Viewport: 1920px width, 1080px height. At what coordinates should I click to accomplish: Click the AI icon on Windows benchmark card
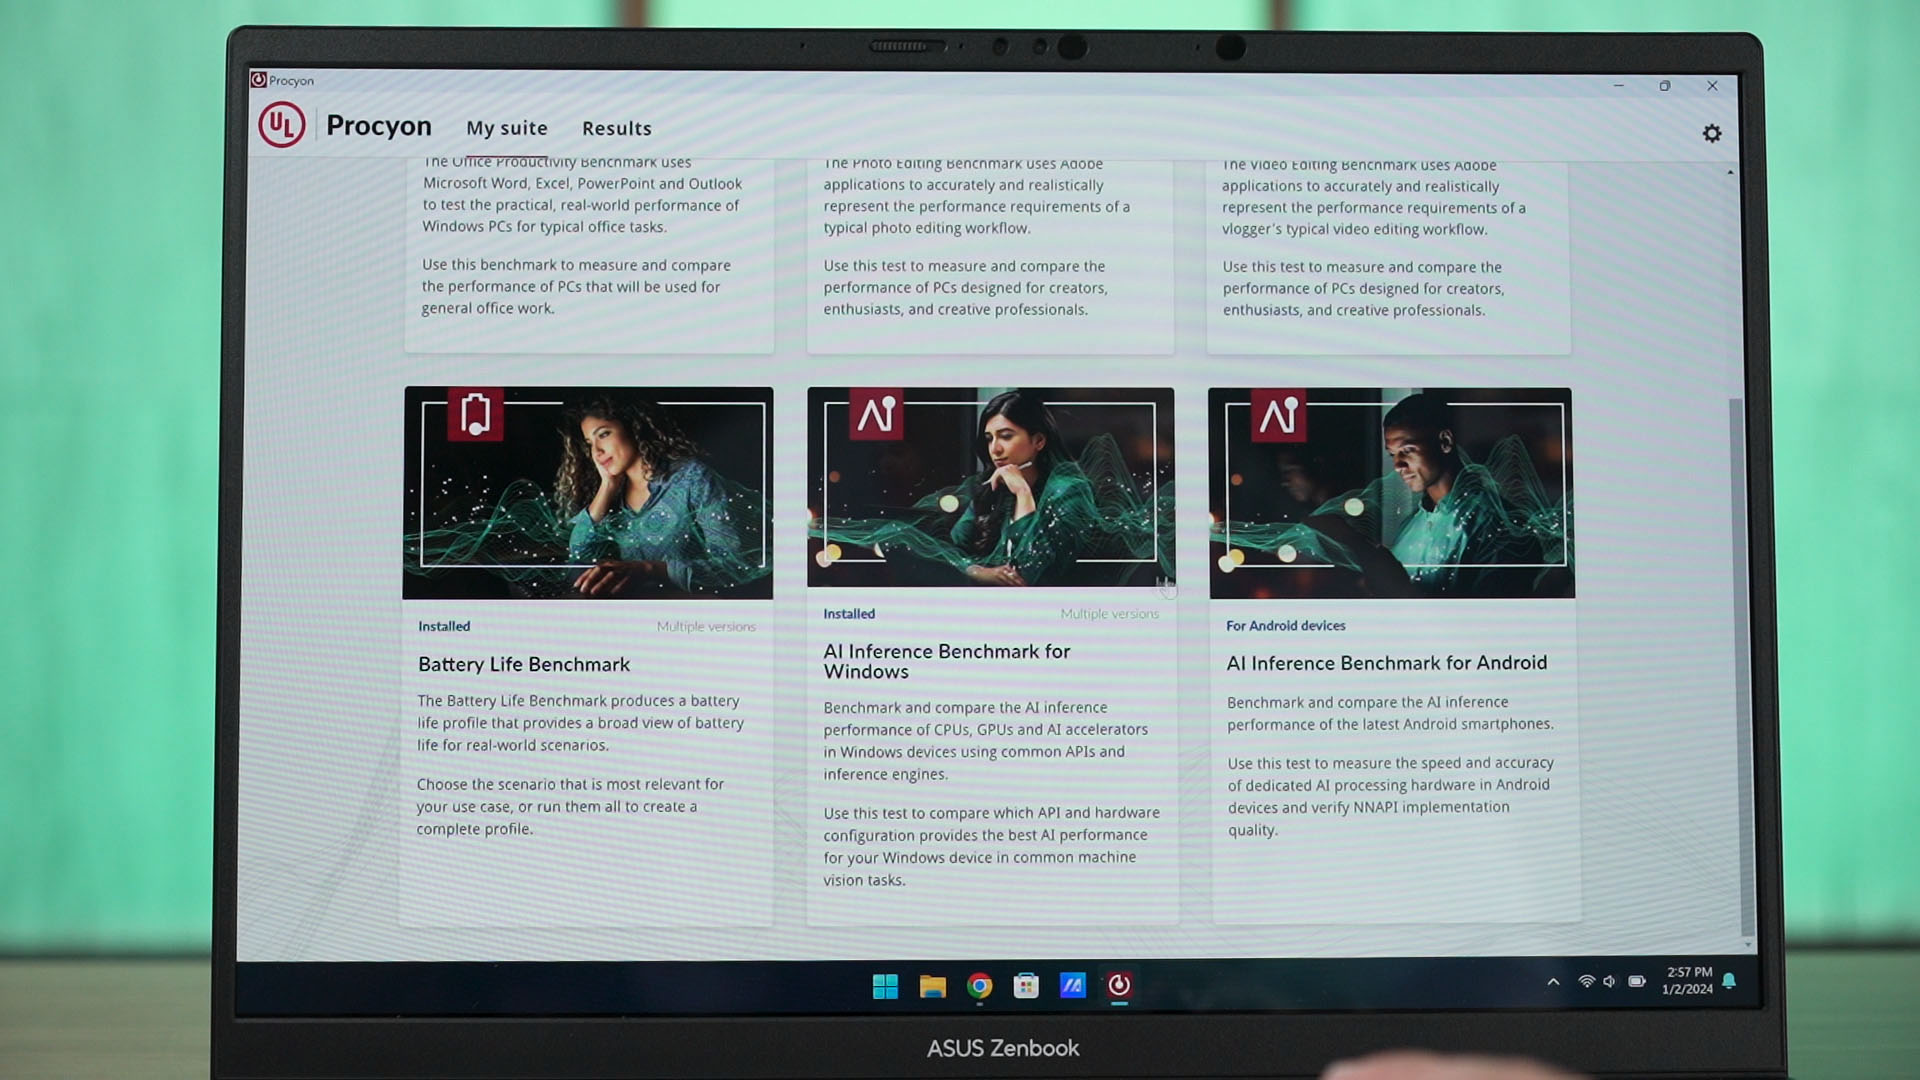click(876, 414)
